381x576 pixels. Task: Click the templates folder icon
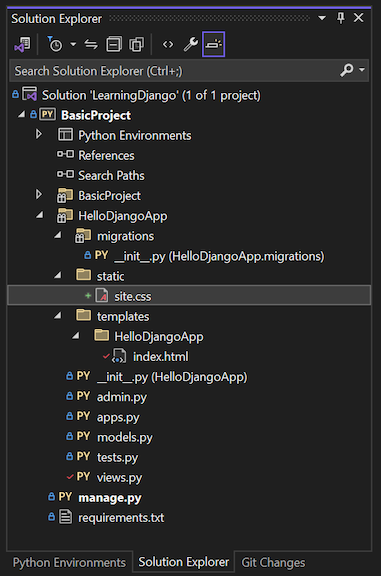84,315
